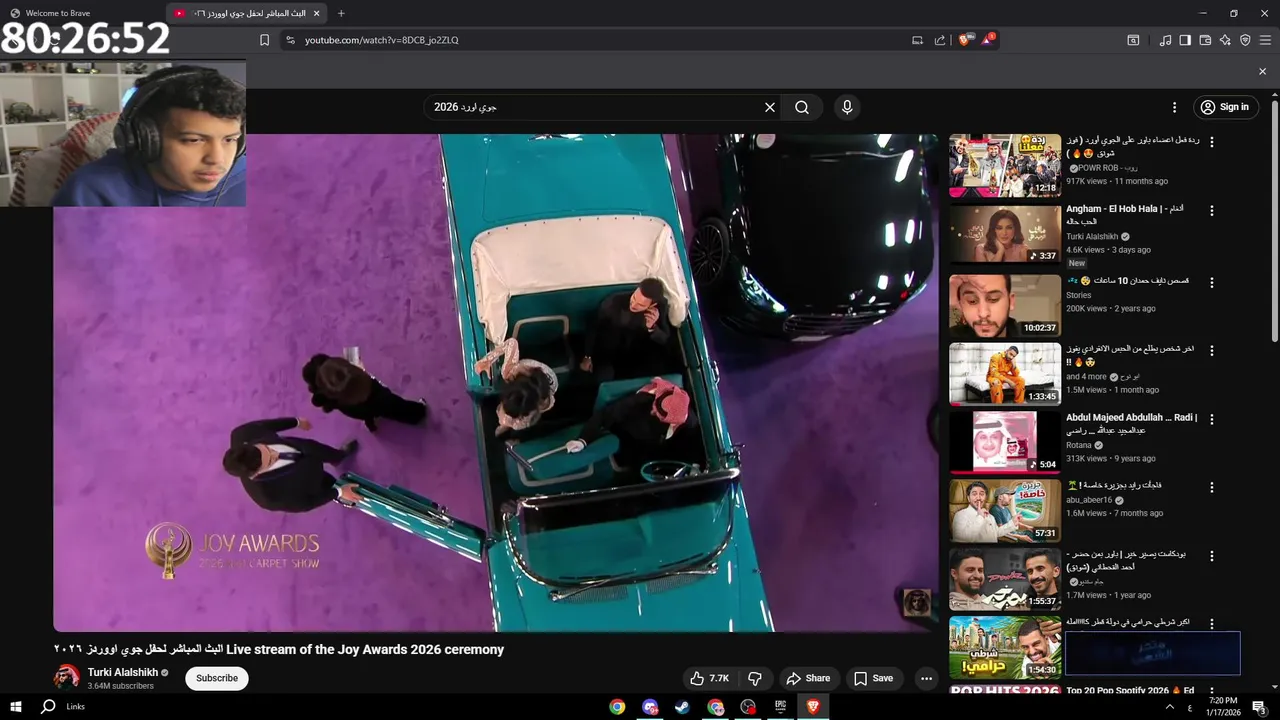Open Brave main hamburger menu
Viewport: 1280px width, 720px height.
[x=1265, y=40]
